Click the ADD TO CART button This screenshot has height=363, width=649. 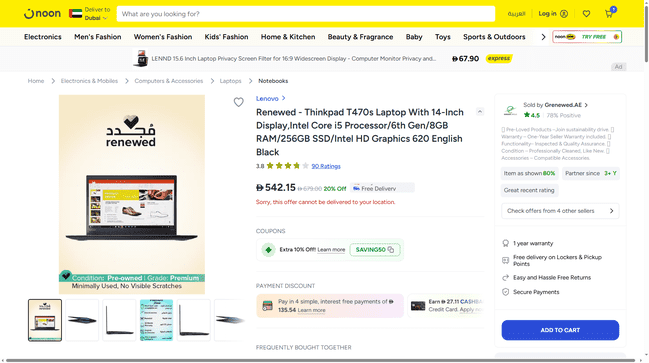(x=560, y=330)
